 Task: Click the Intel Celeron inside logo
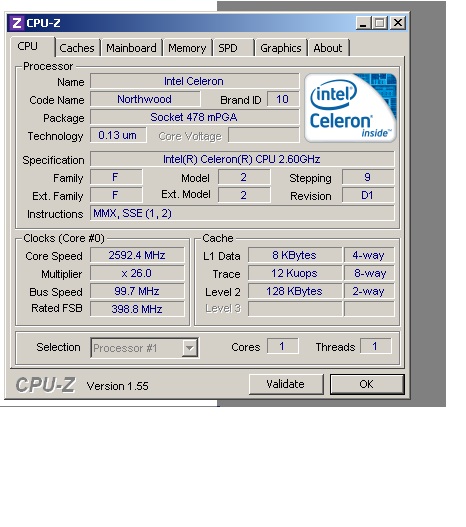(x=350, y=108)
